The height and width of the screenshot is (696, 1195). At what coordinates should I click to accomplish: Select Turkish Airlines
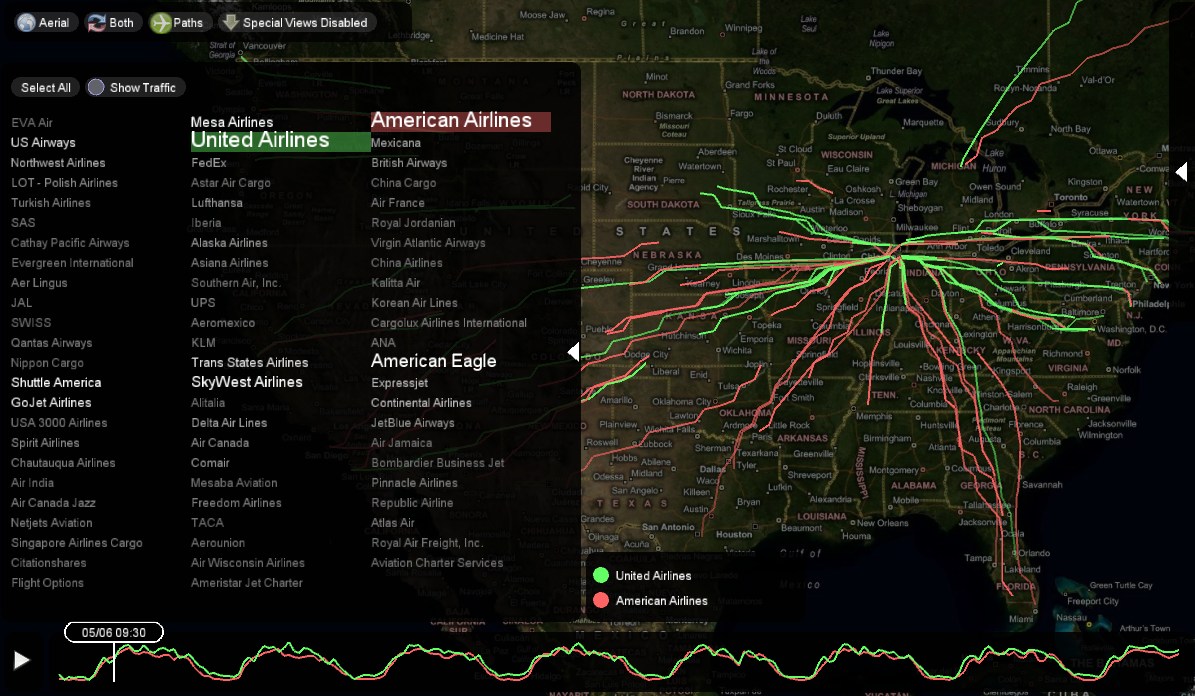(50, 203)
